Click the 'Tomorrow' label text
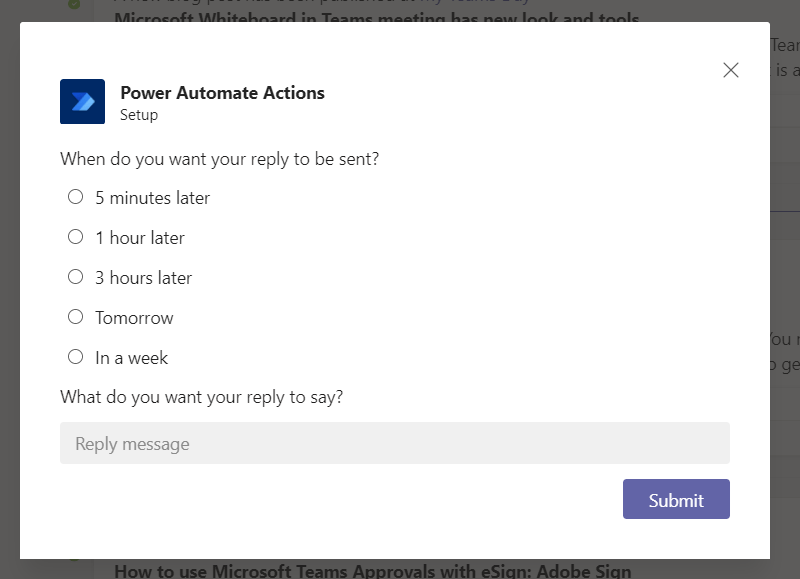Image resolution: width=800 pixels, height=579 pixels. coord(134,318)
